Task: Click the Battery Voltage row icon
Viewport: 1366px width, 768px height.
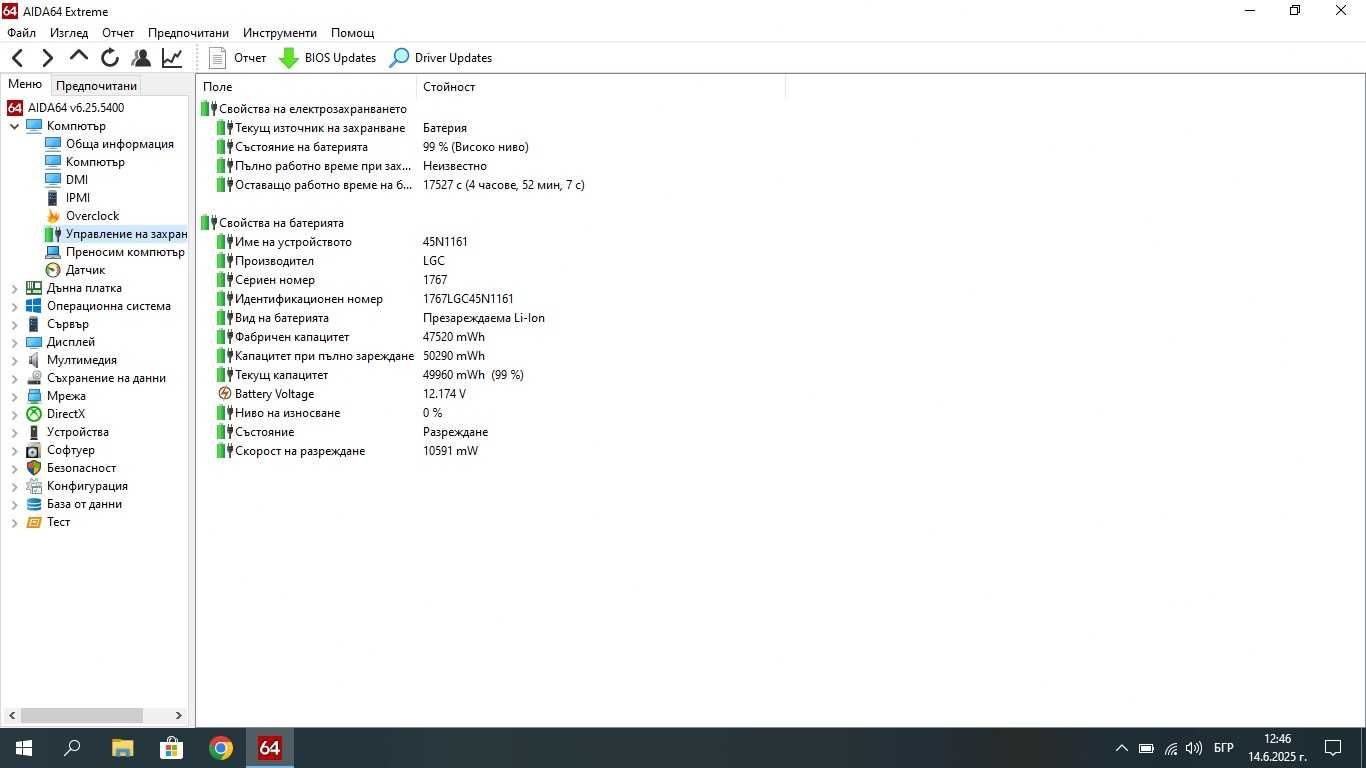Action: click(x=224, y=394)
